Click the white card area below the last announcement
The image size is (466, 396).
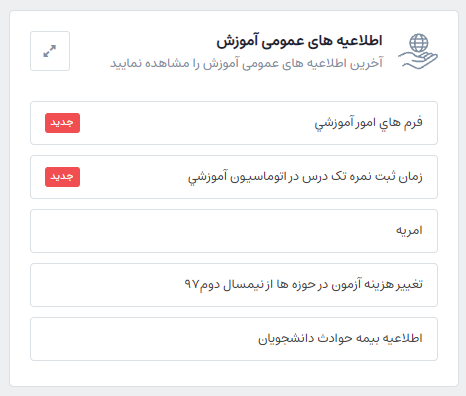coord(234,373)
